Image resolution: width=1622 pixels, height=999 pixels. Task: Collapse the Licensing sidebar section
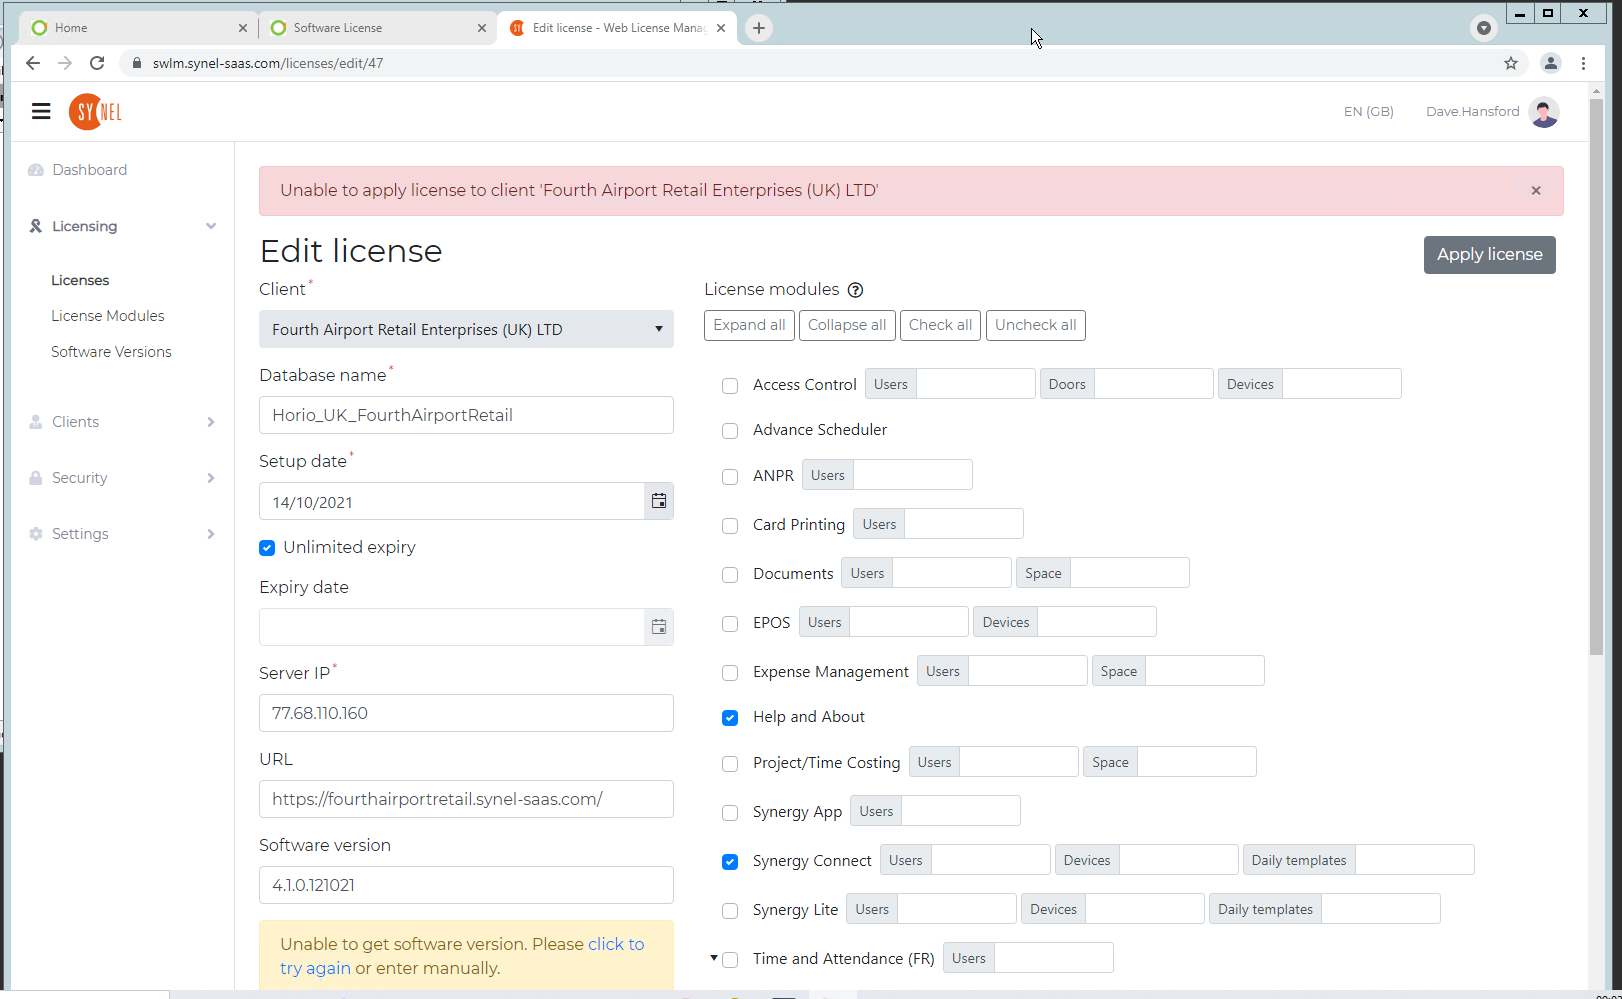point(211,226)
